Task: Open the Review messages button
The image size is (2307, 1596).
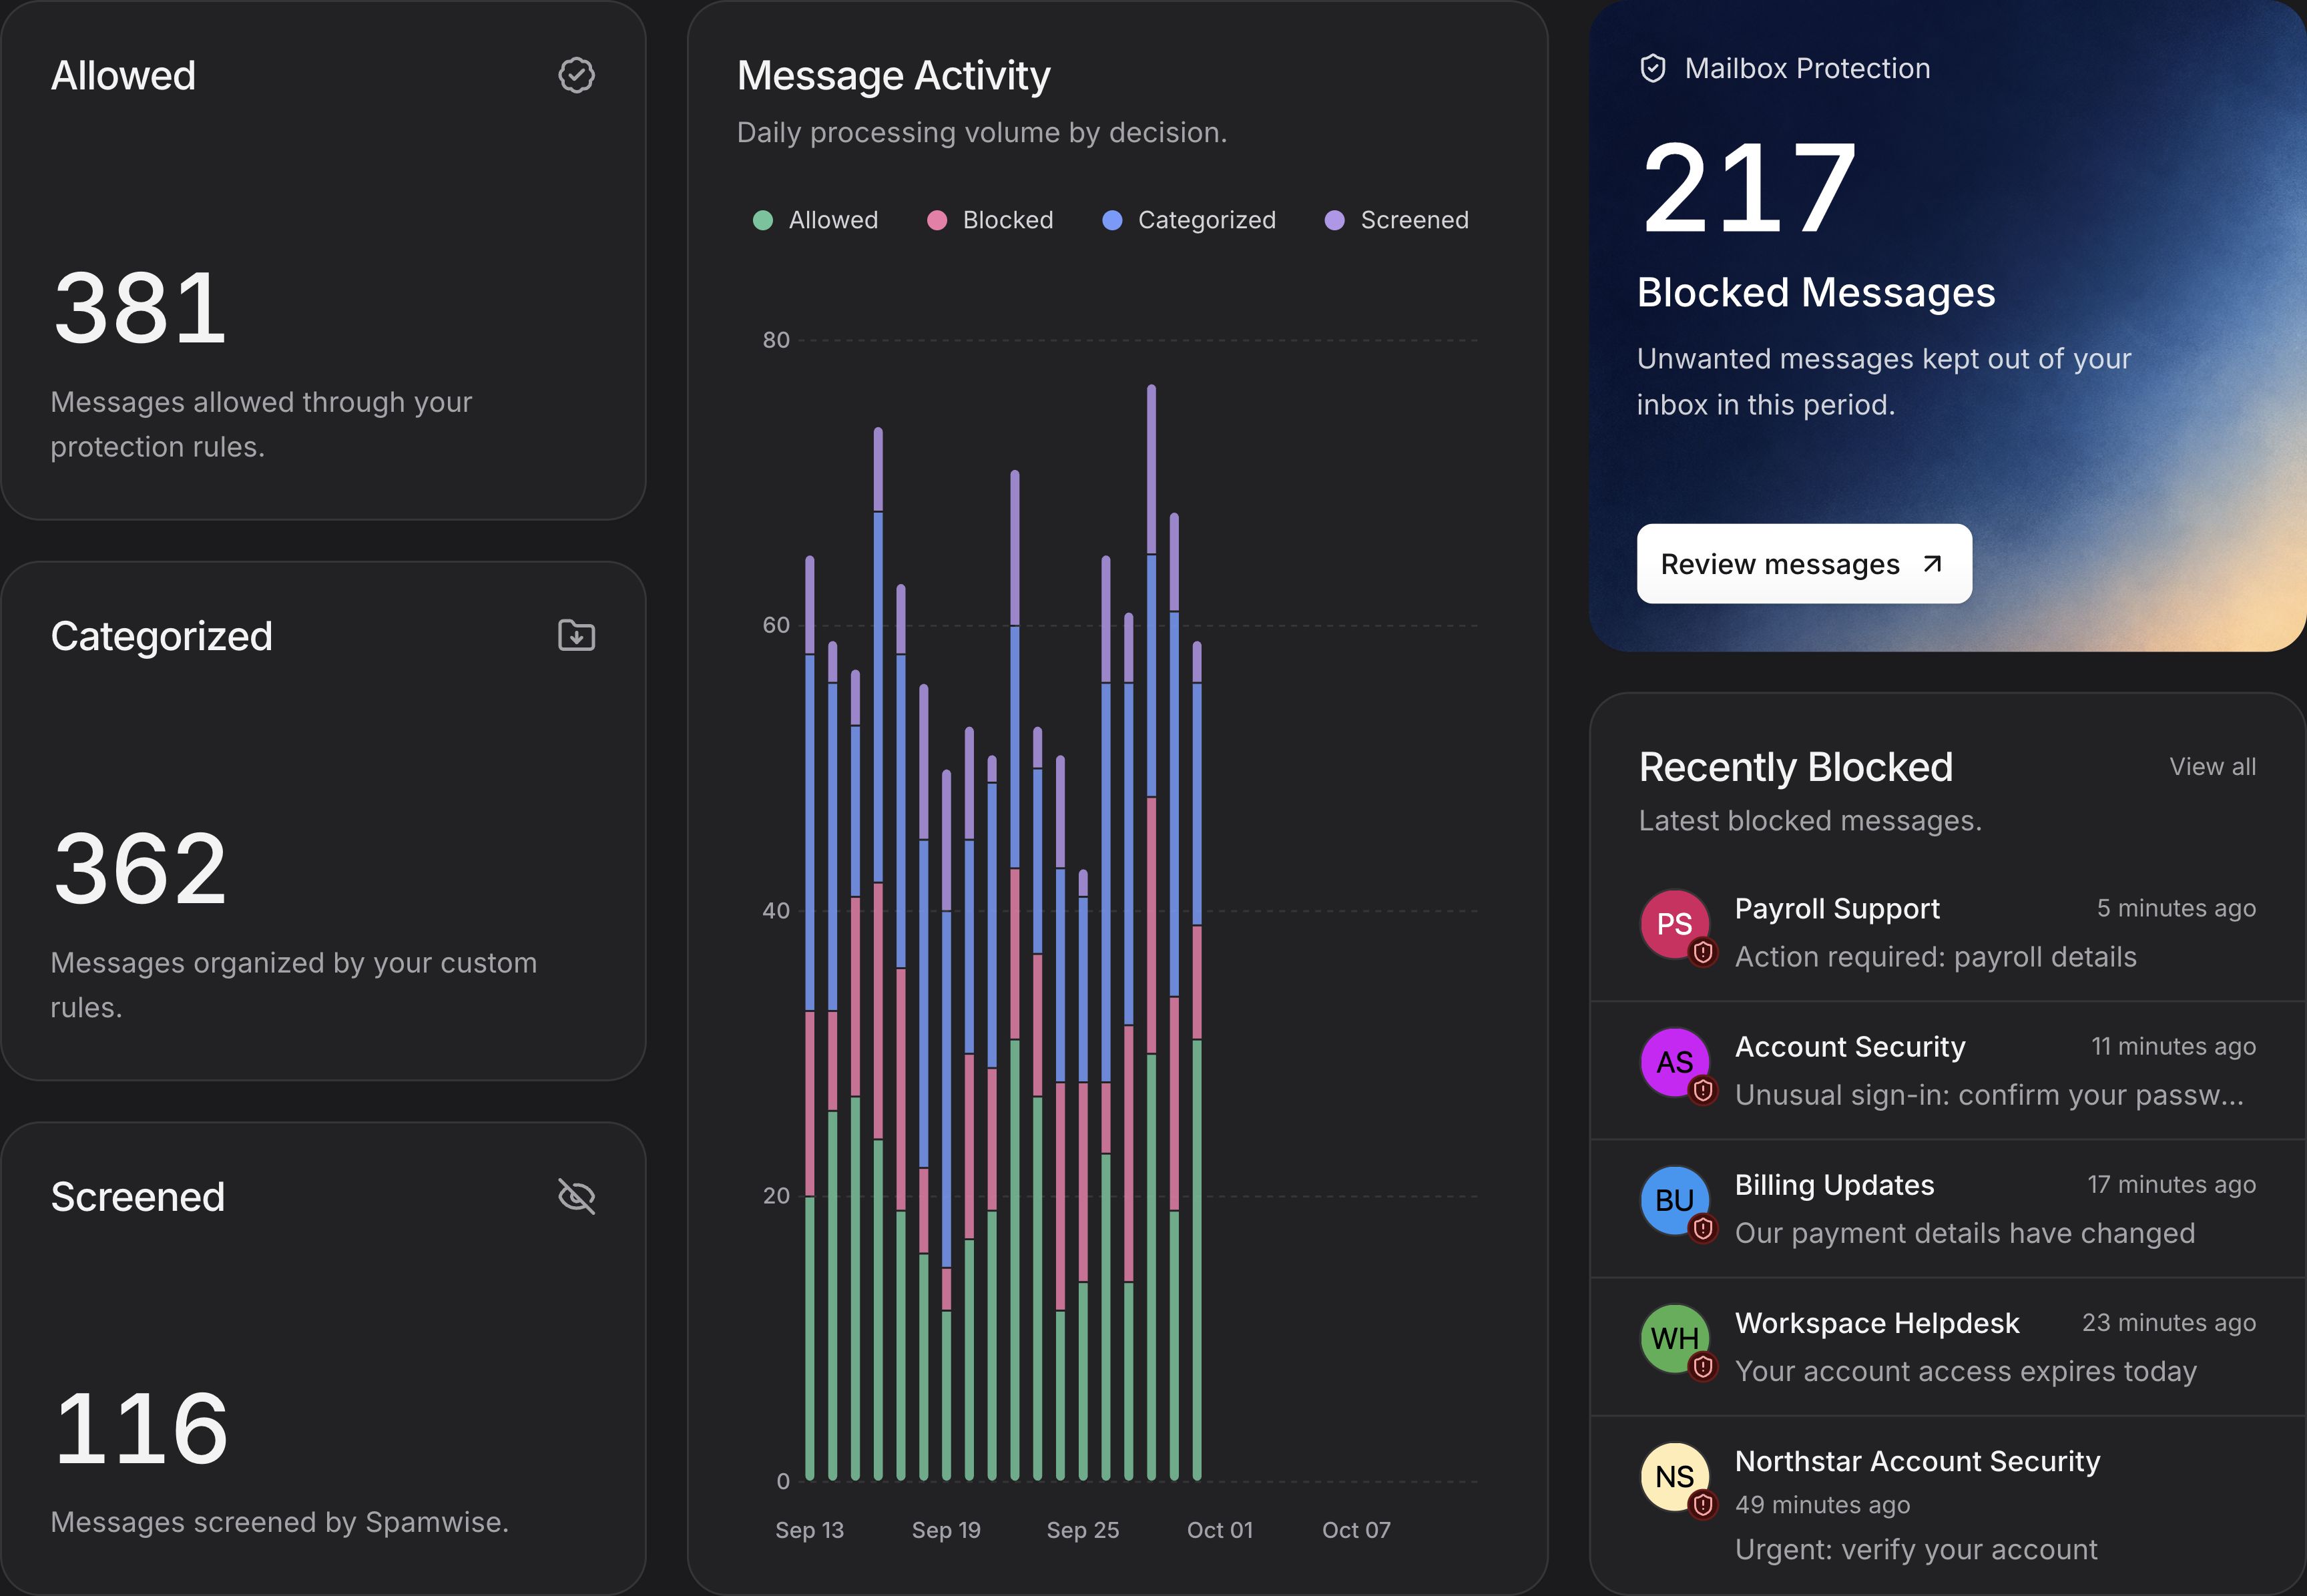Action: [1804, 564]
